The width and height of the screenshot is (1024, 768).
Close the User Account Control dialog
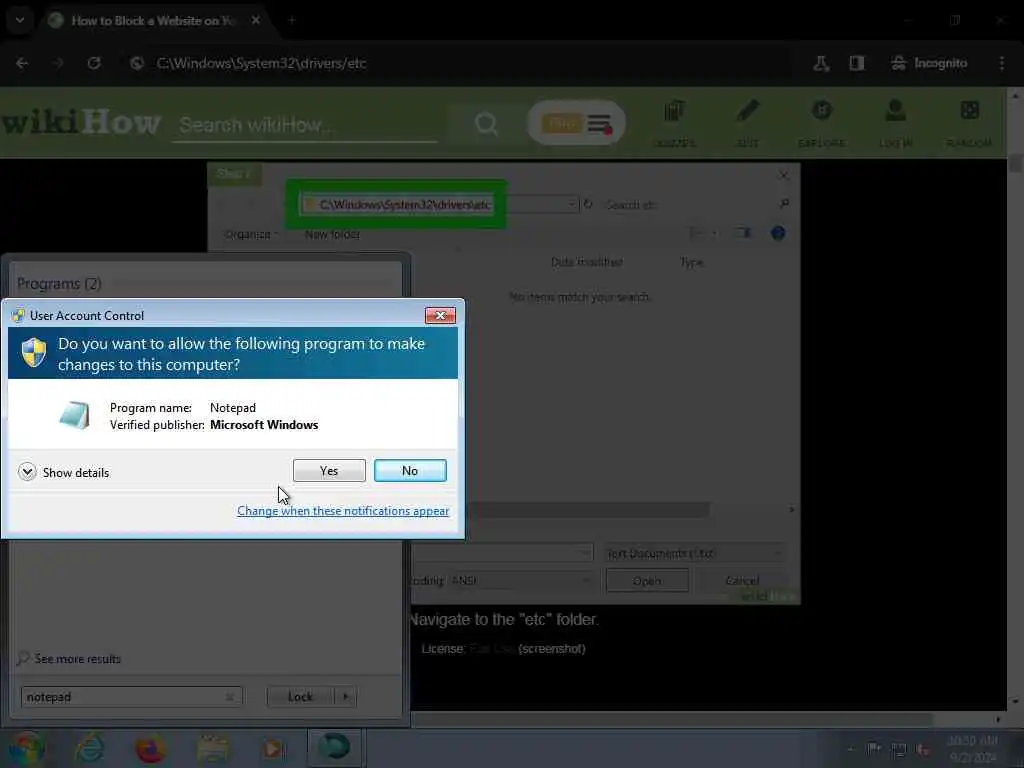coord(440,315)
